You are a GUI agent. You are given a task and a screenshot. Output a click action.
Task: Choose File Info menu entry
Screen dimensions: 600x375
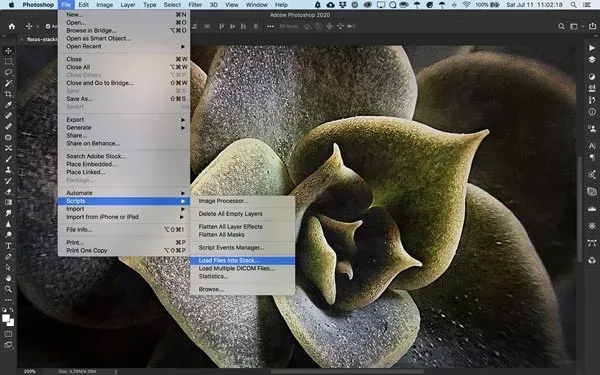pyautogui.click(x=124, y=230)
